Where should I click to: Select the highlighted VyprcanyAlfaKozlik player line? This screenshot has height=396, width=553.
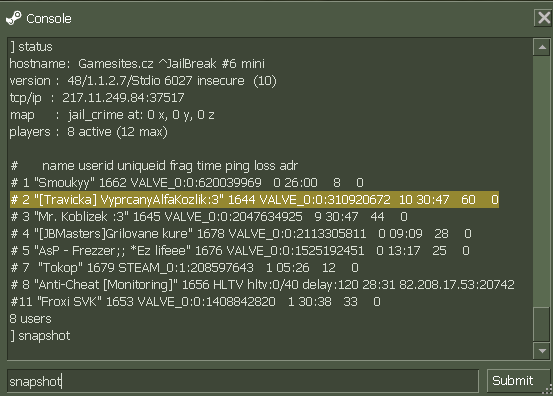click(254, 200)
